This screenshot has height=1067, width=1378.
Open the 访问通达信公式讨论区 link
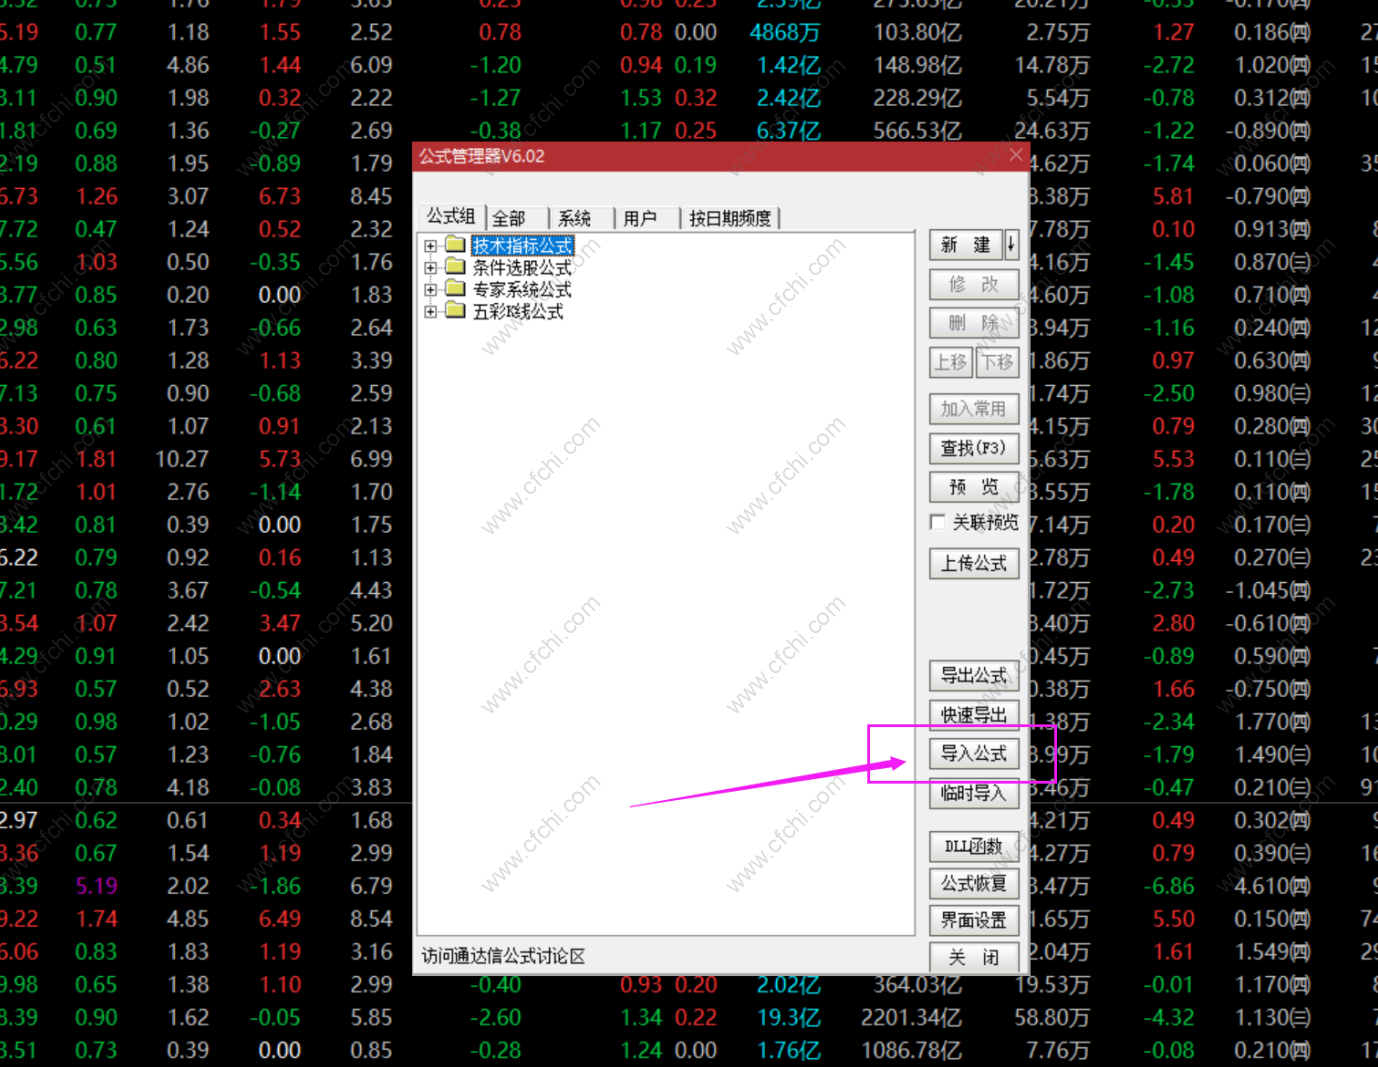point(503,957)
